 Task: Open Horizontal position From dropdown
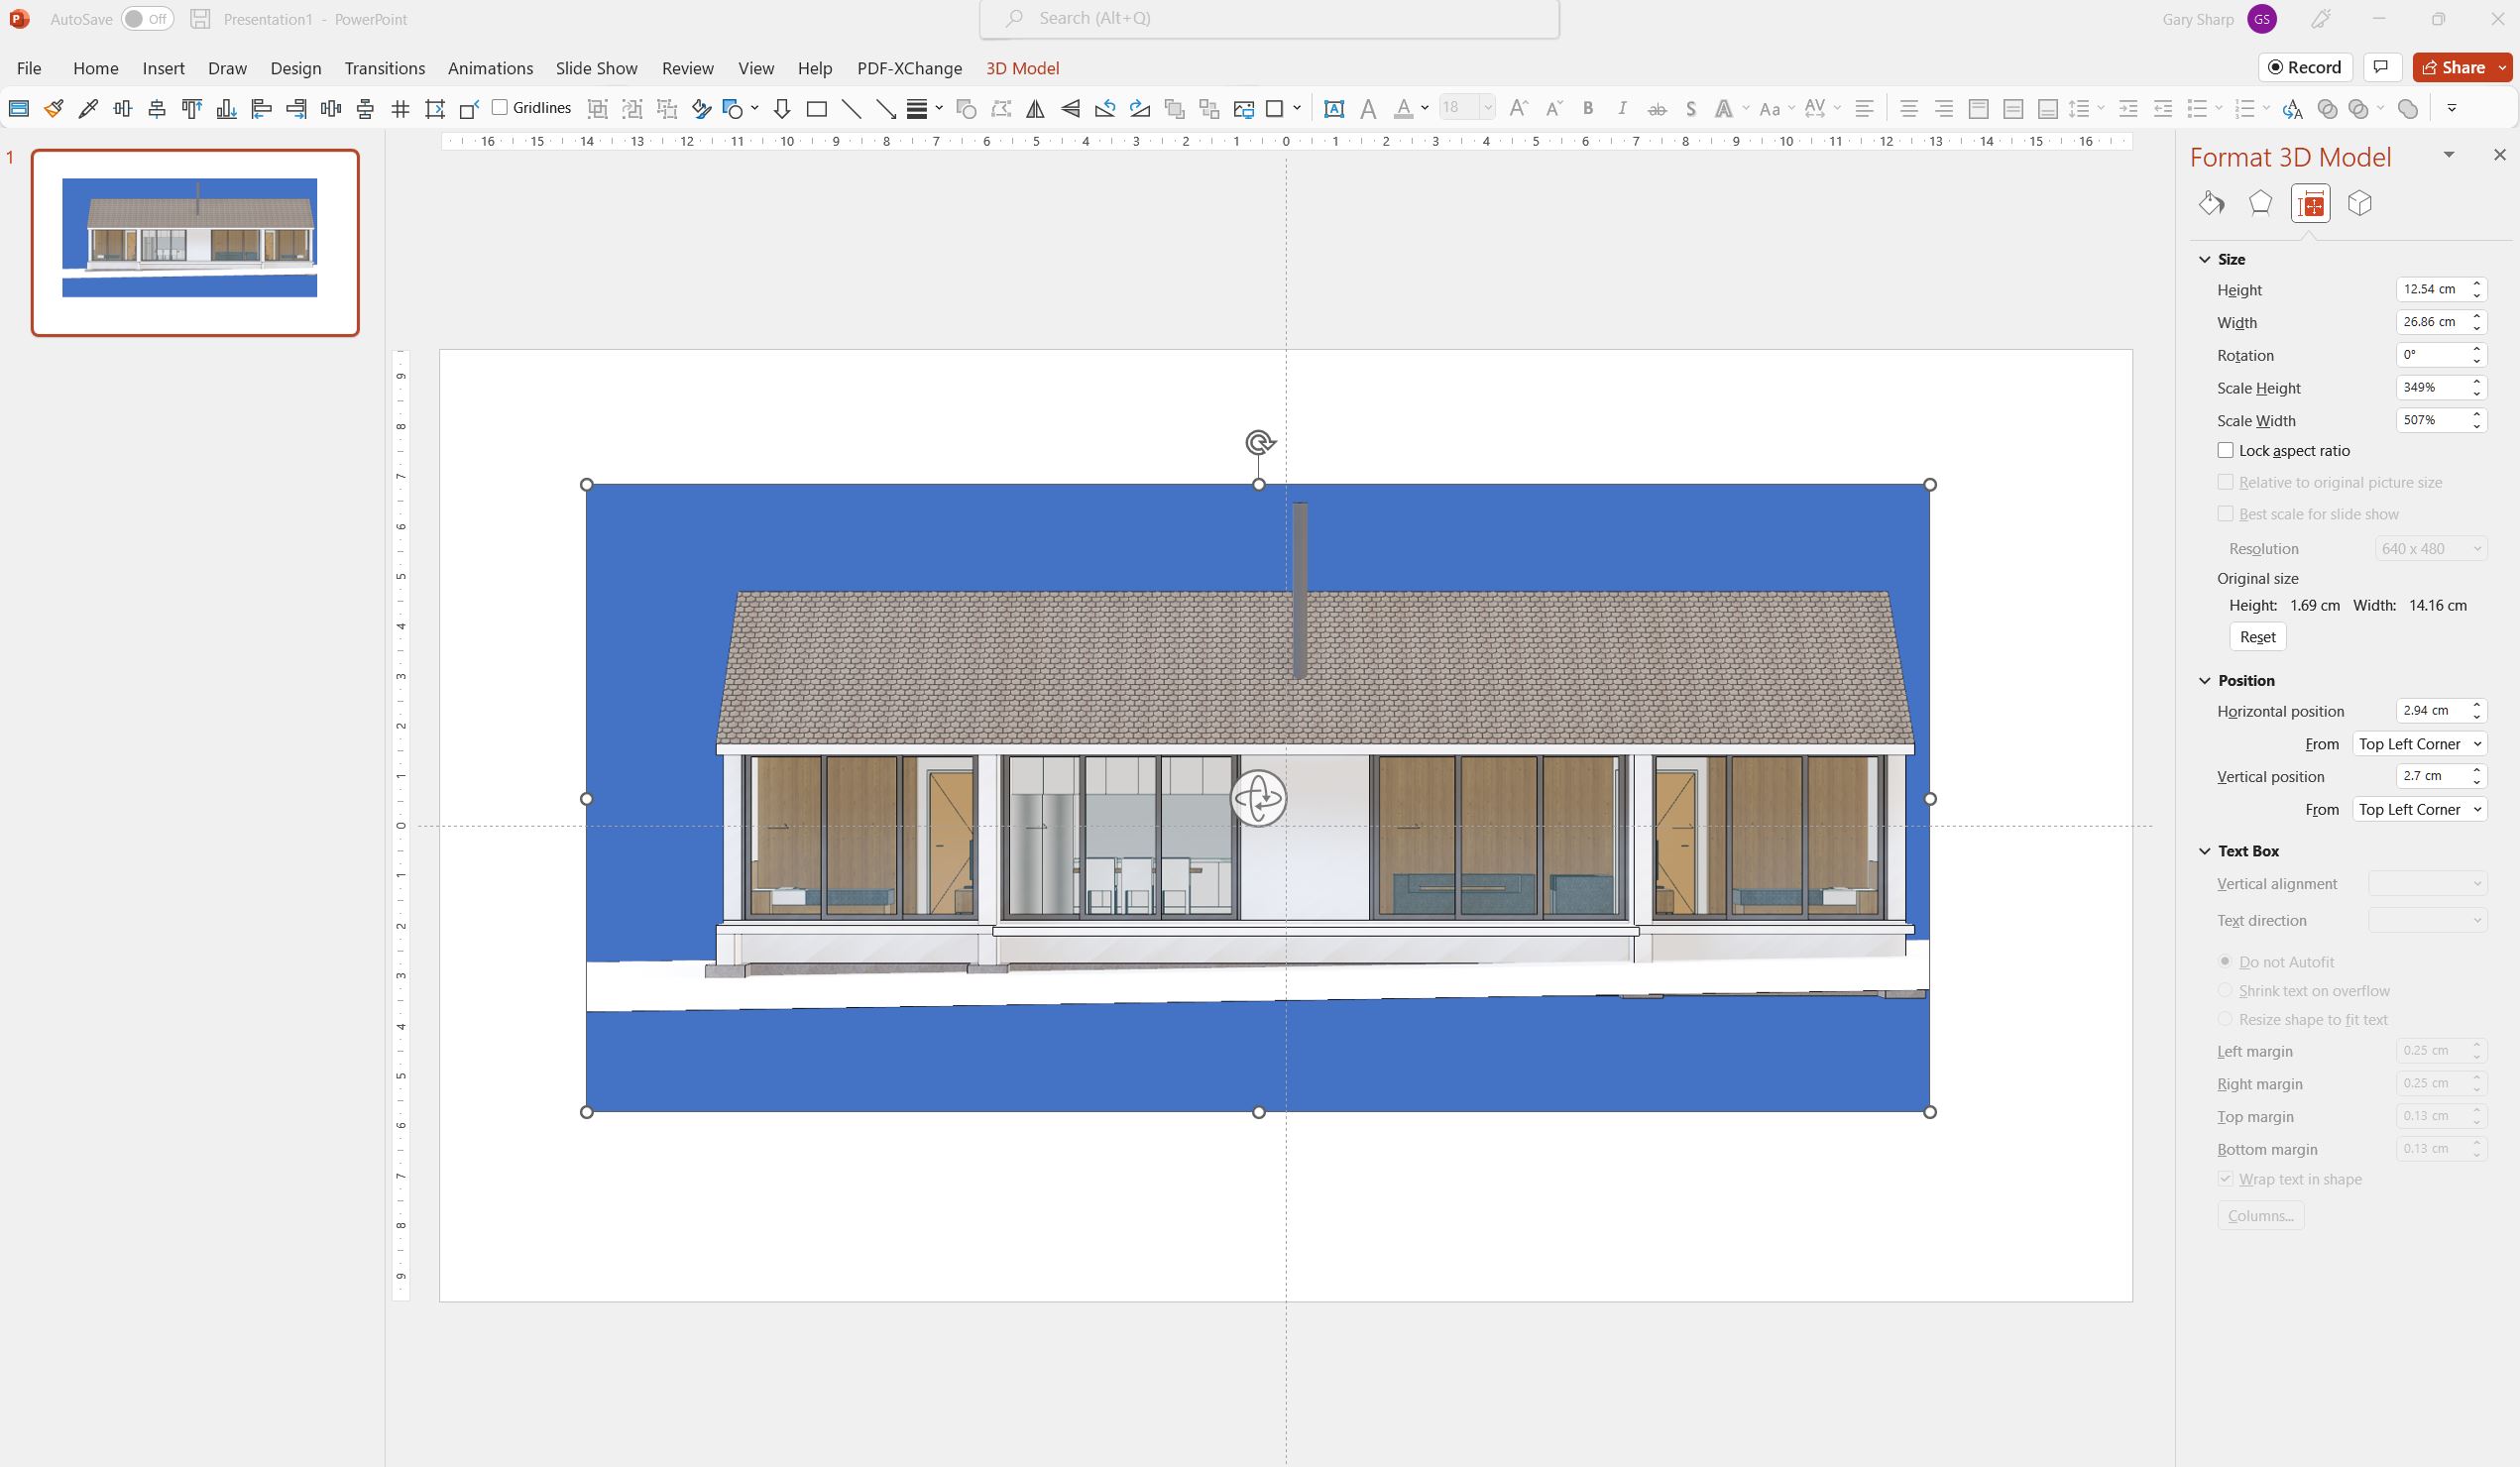point(2419,744)
